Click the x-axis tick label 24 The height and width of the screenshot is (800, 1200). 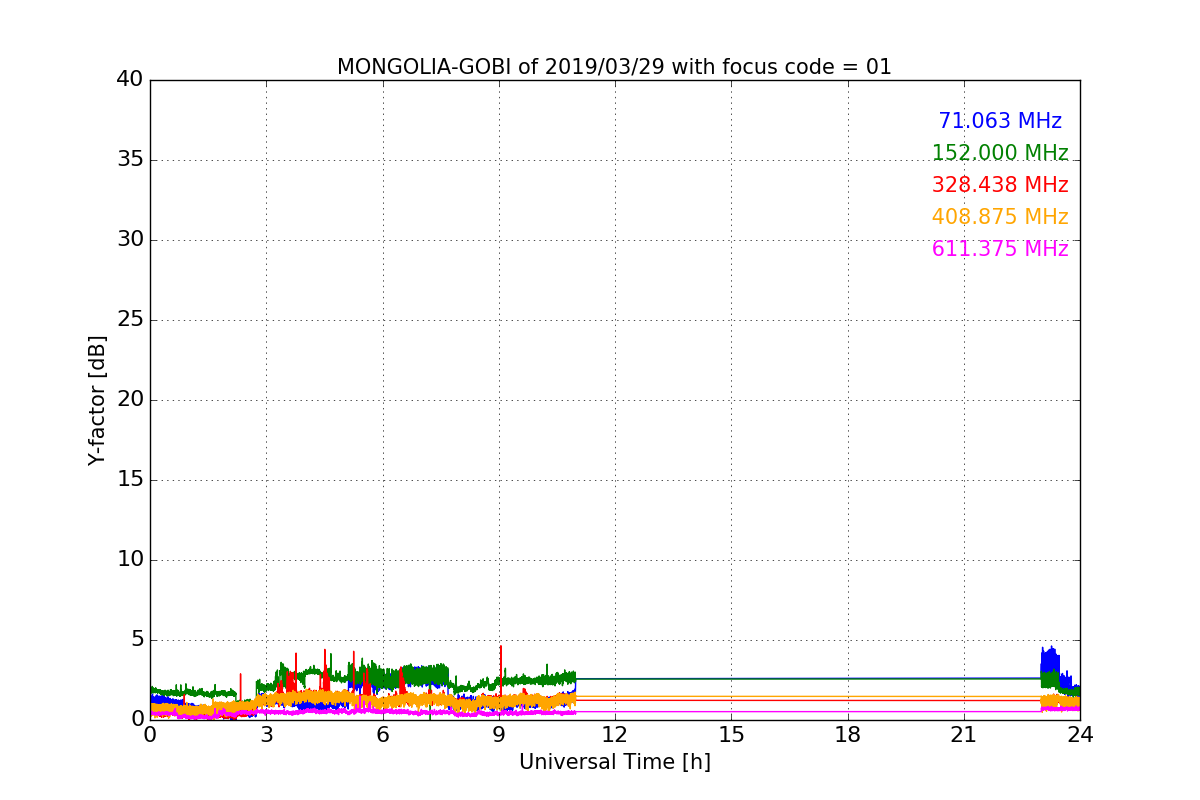coord(1080,735)
